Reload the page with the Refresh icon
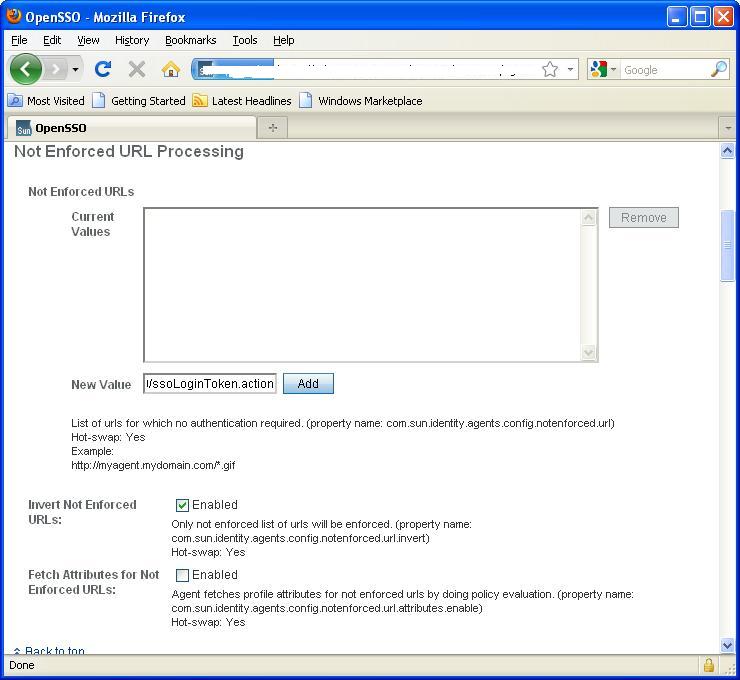The height and width of the screenshot is (680, 740). click(103, 69)
